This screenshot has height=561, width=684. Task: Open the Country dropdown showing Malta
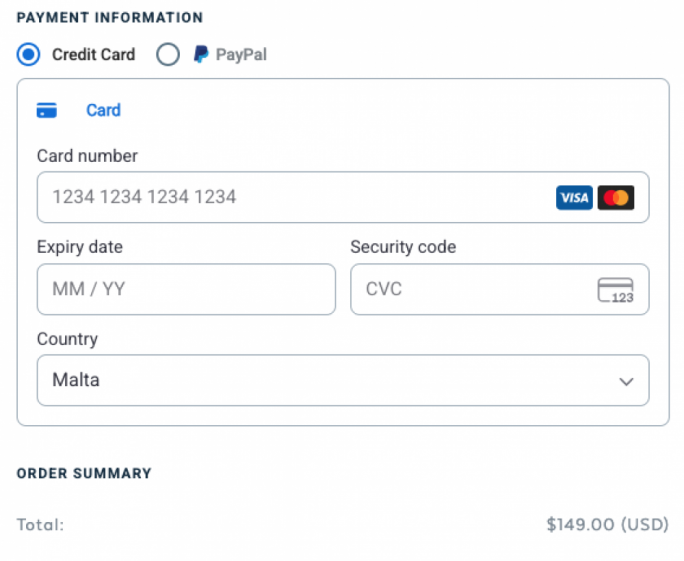coord(330,381)
